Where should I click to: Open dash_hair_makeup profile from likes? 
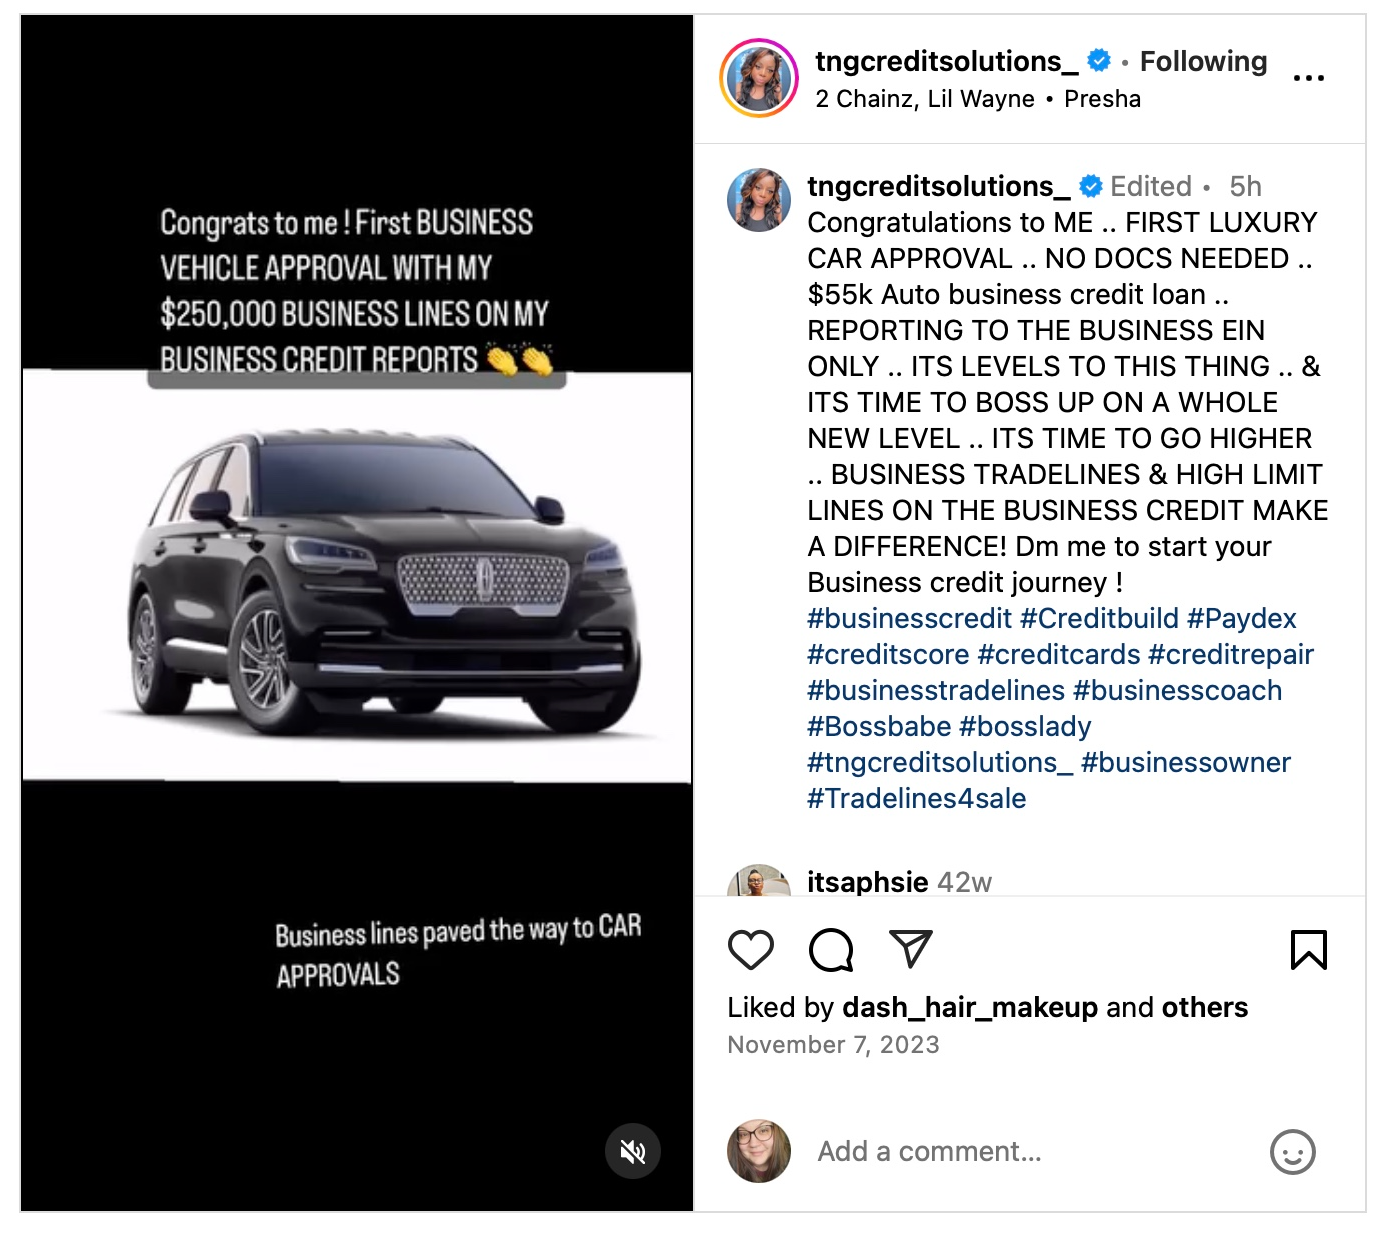970,1007
